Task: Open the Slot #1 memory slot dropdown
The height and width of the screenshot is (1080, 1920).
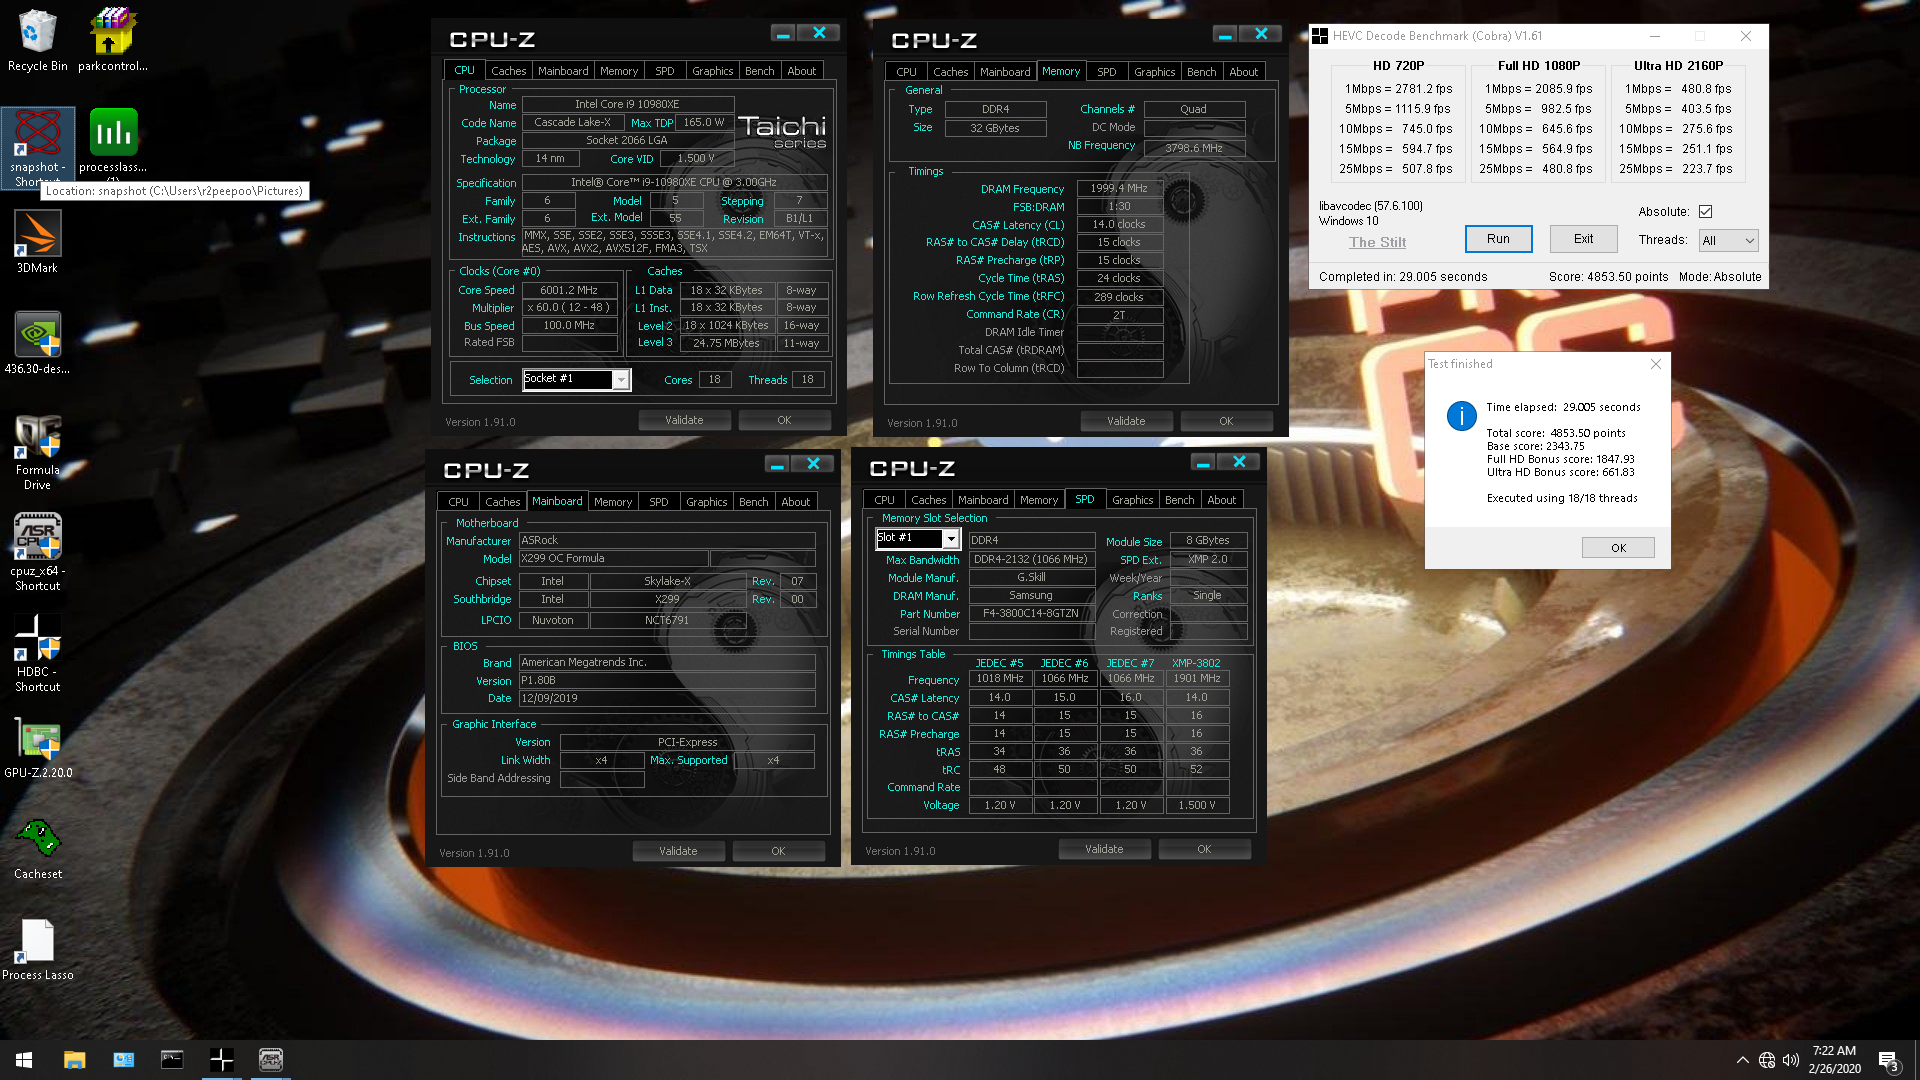Action: 918,538
